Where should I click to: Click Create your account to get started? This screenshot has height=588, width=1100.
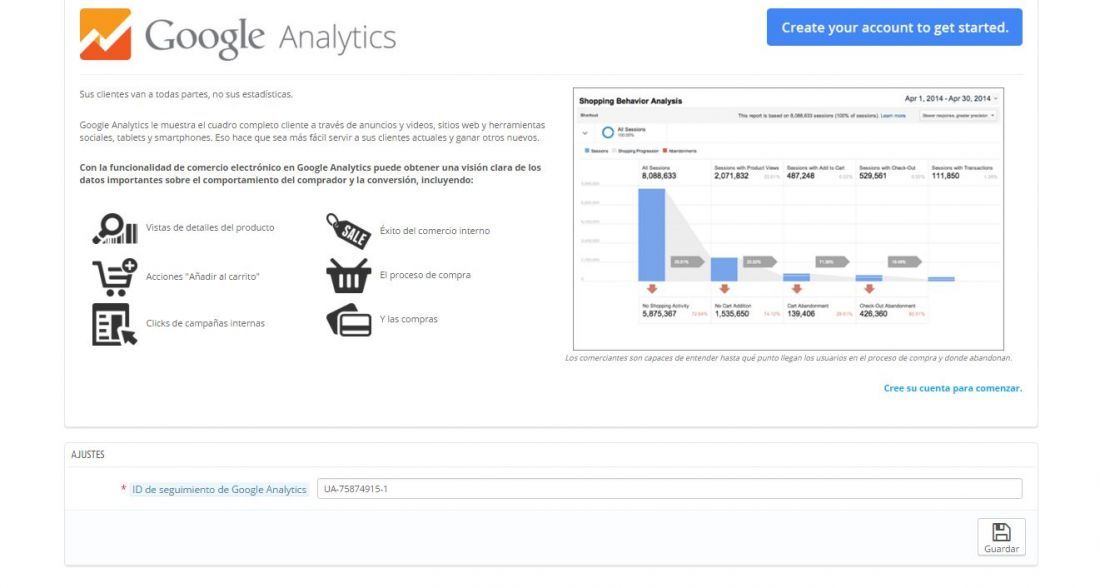[894, 27]
